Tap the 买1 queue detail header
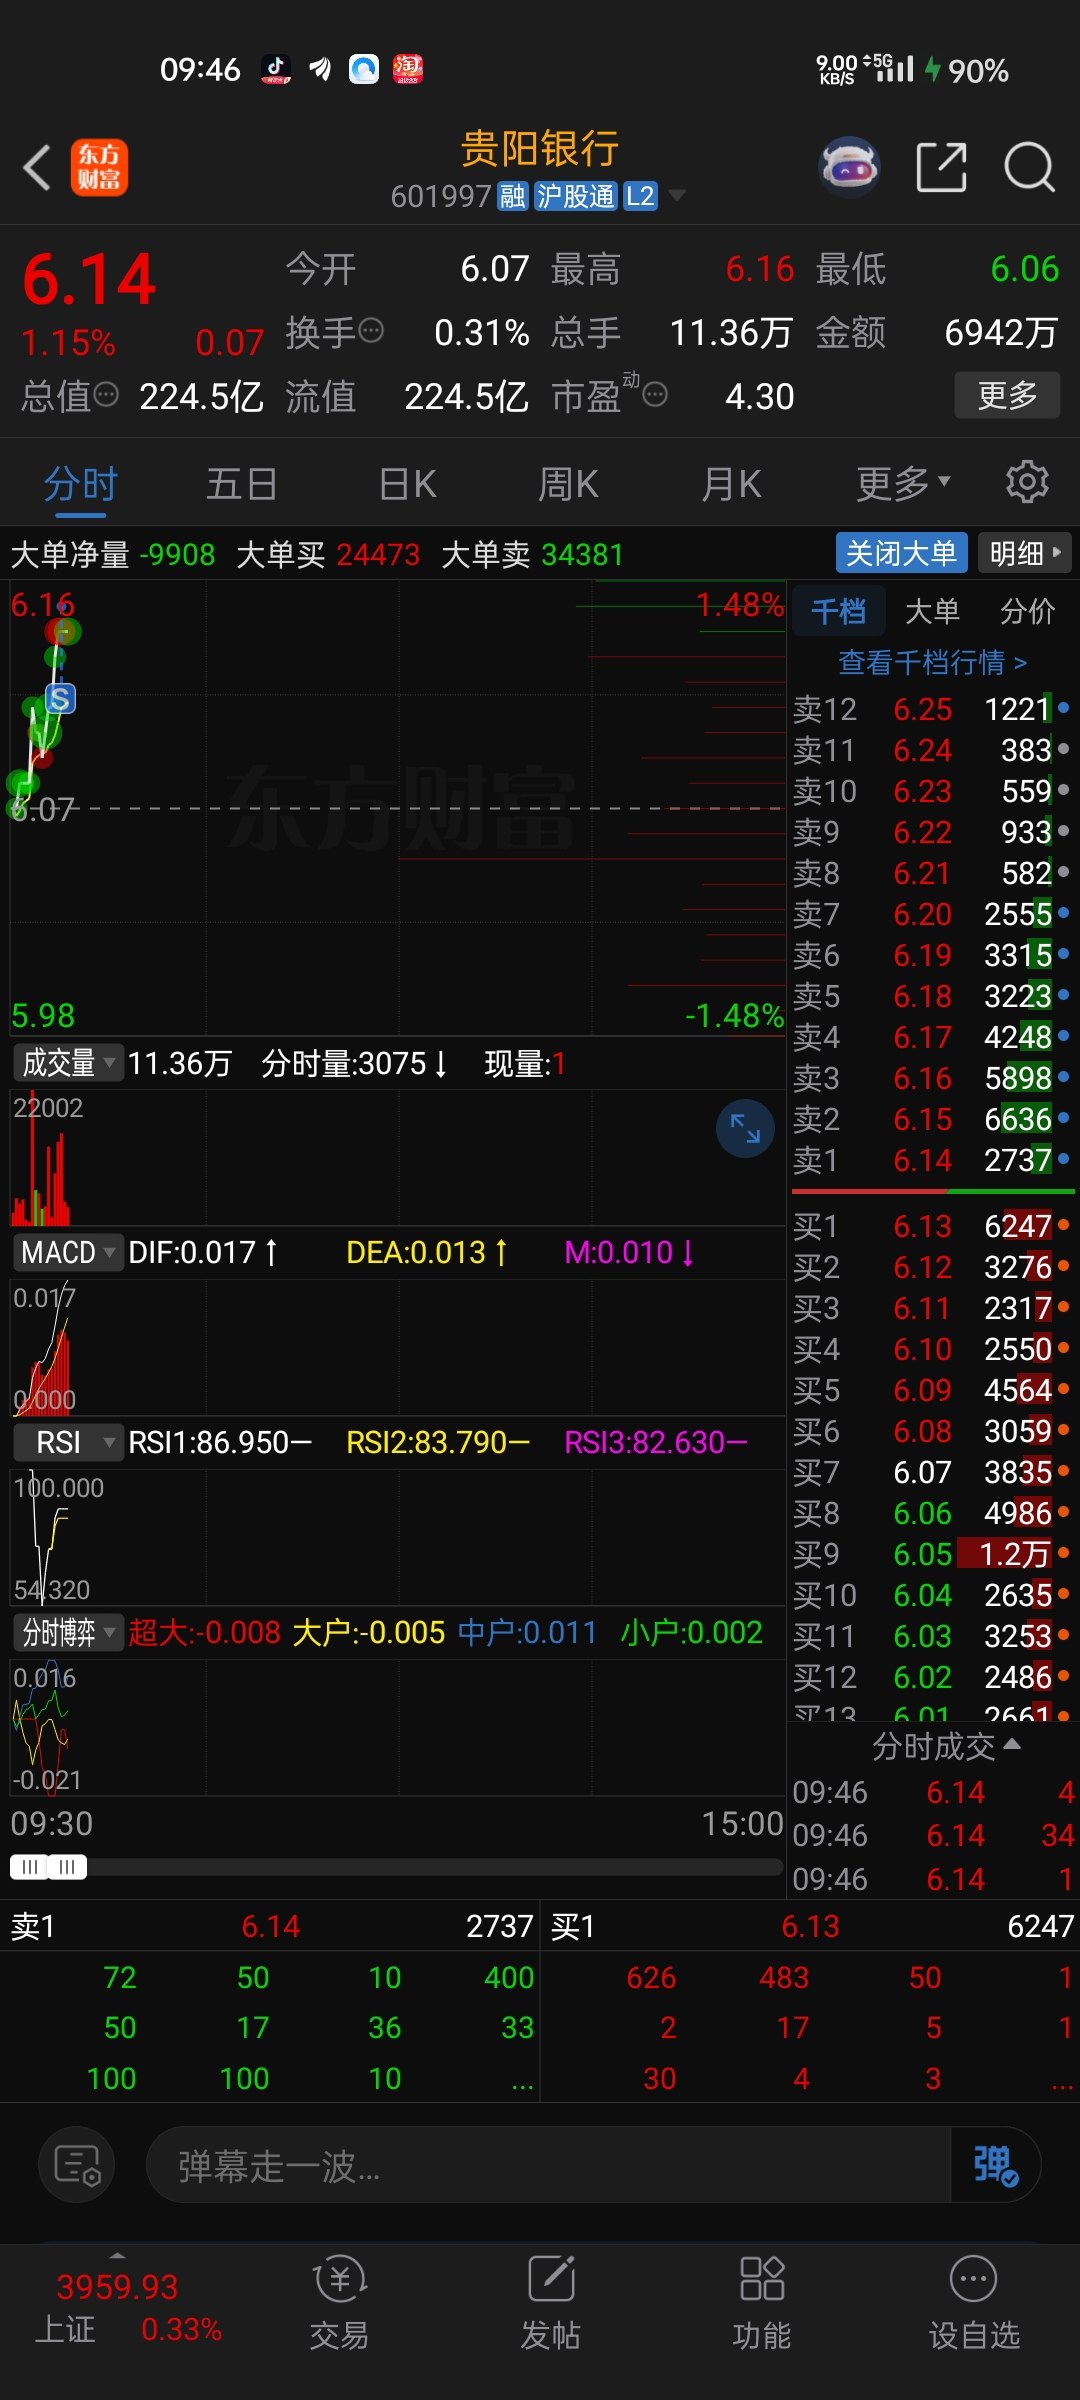The height and width of the screenshot is (2400, 1080). pos(812,1926)
